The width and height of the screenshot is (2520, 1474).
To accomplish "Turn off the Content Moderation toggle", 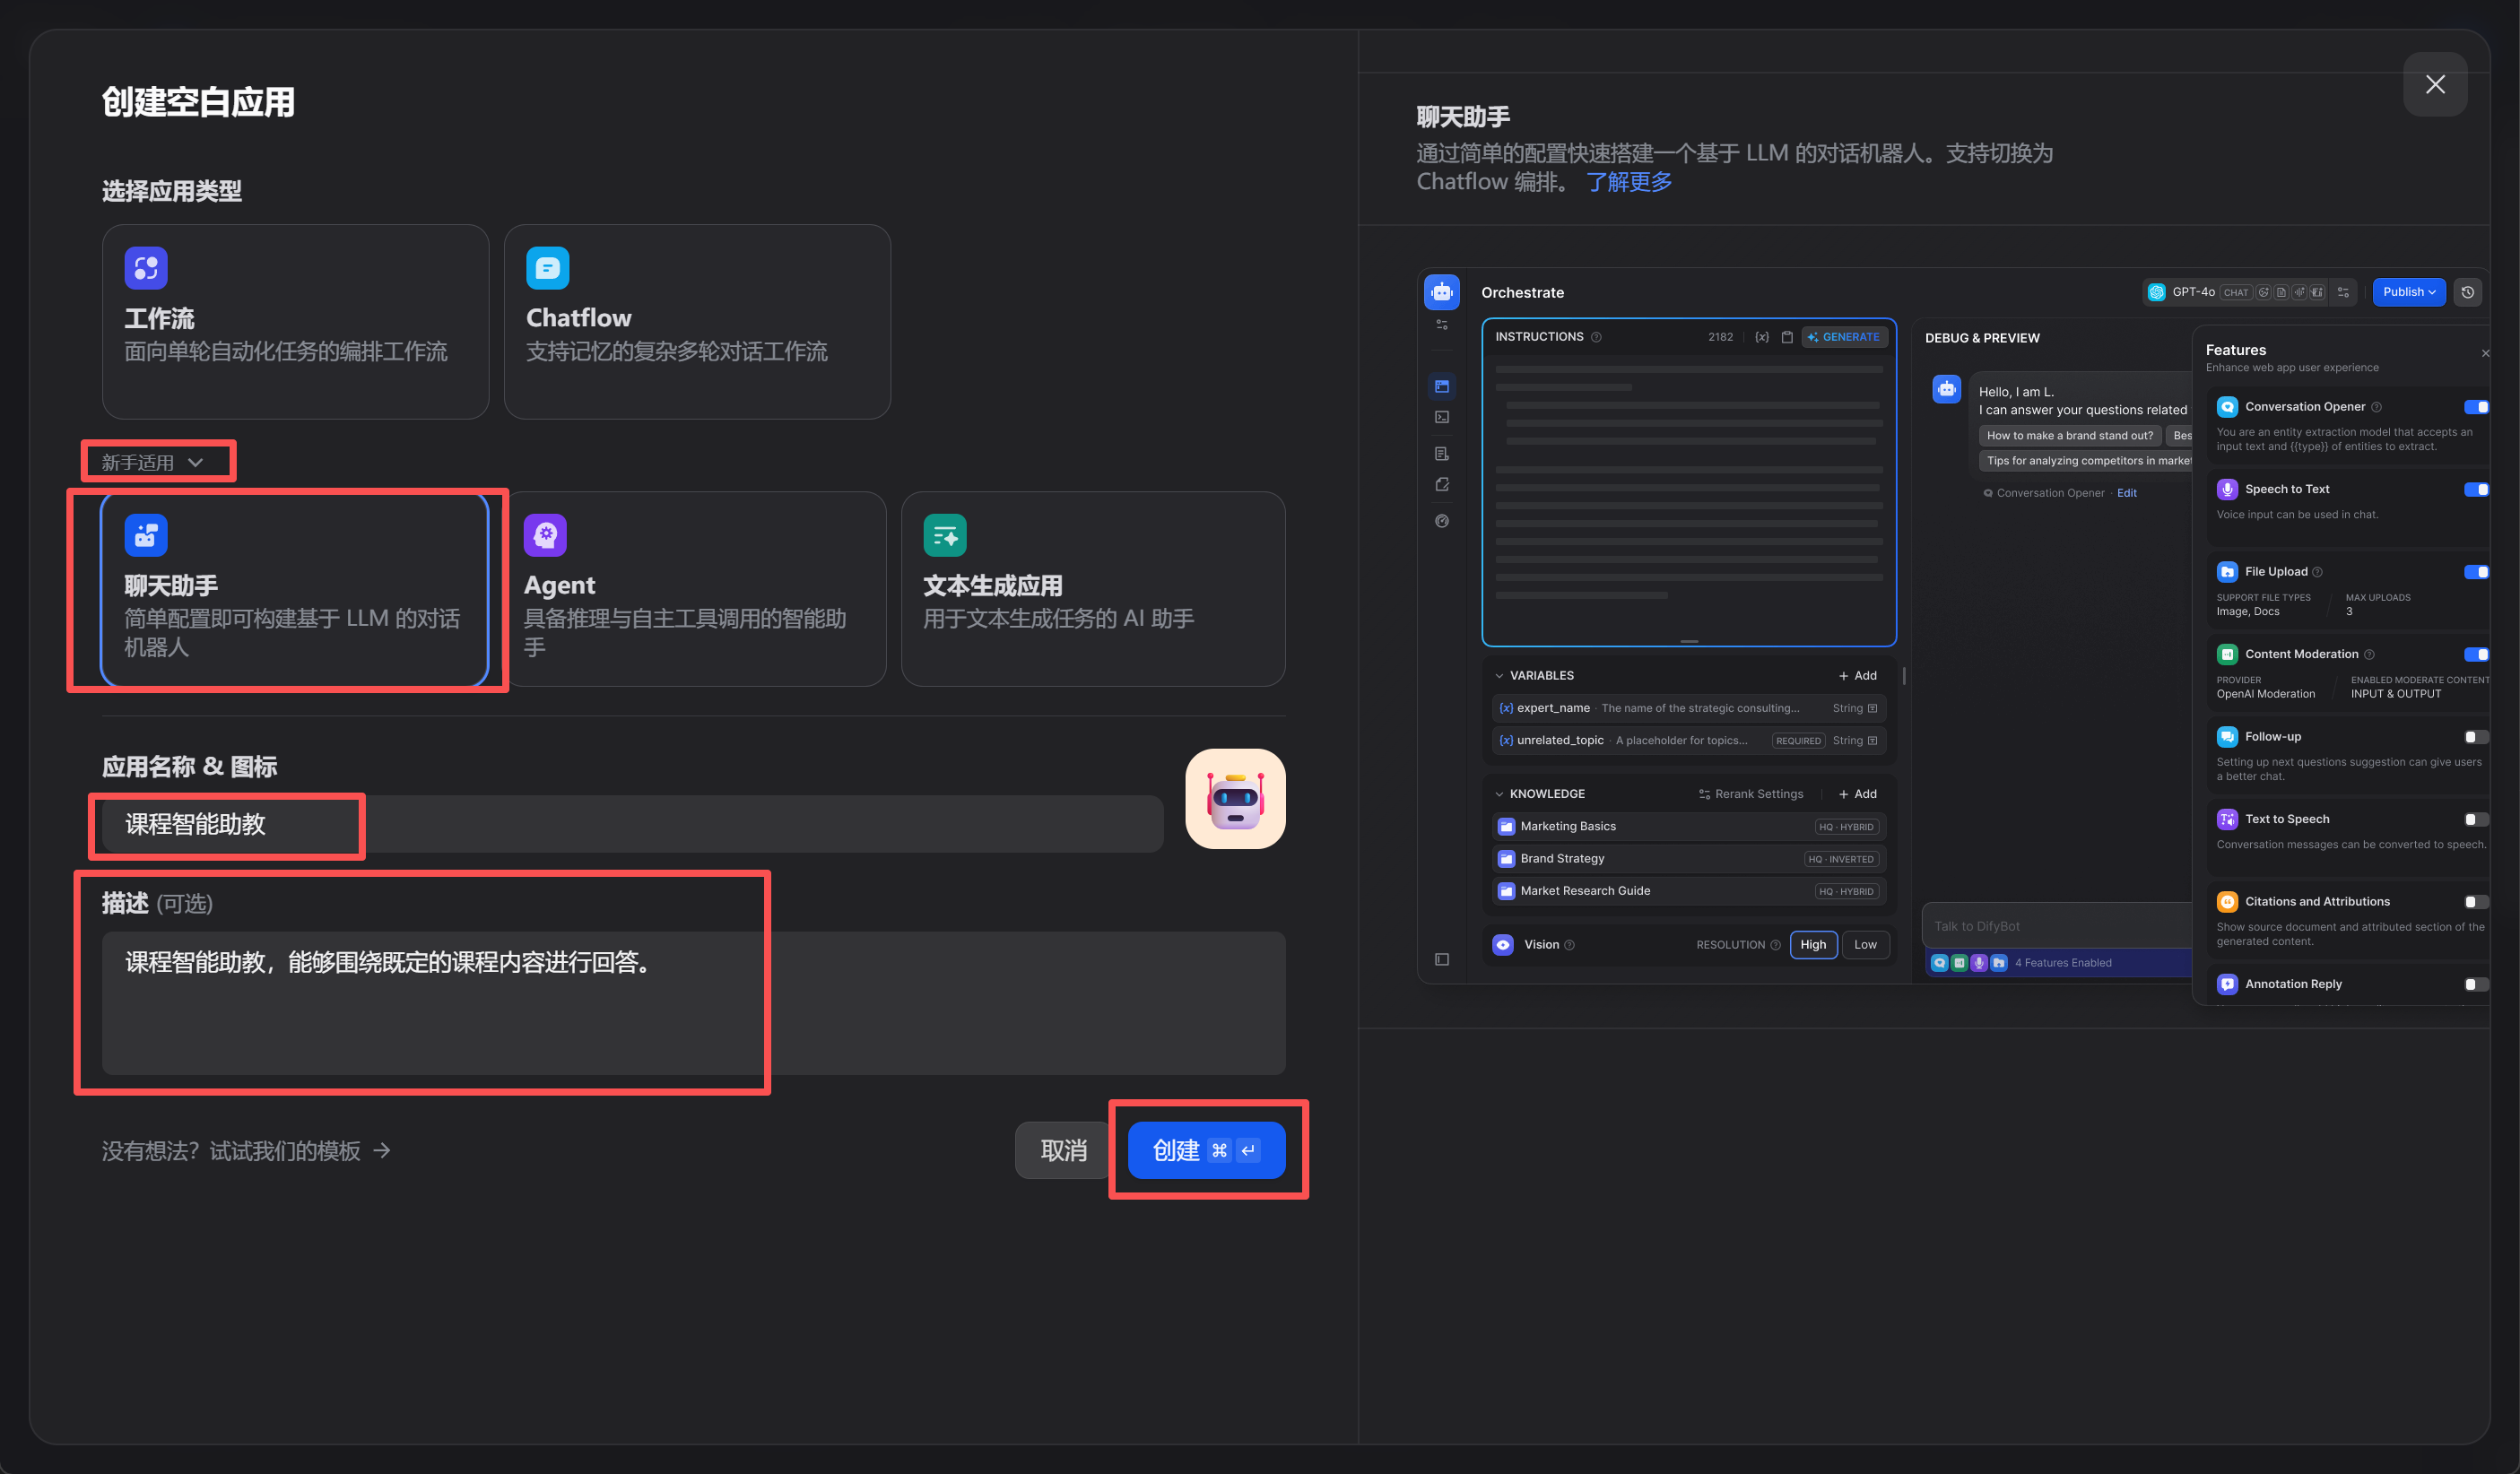I will (x=2476, y=654).
